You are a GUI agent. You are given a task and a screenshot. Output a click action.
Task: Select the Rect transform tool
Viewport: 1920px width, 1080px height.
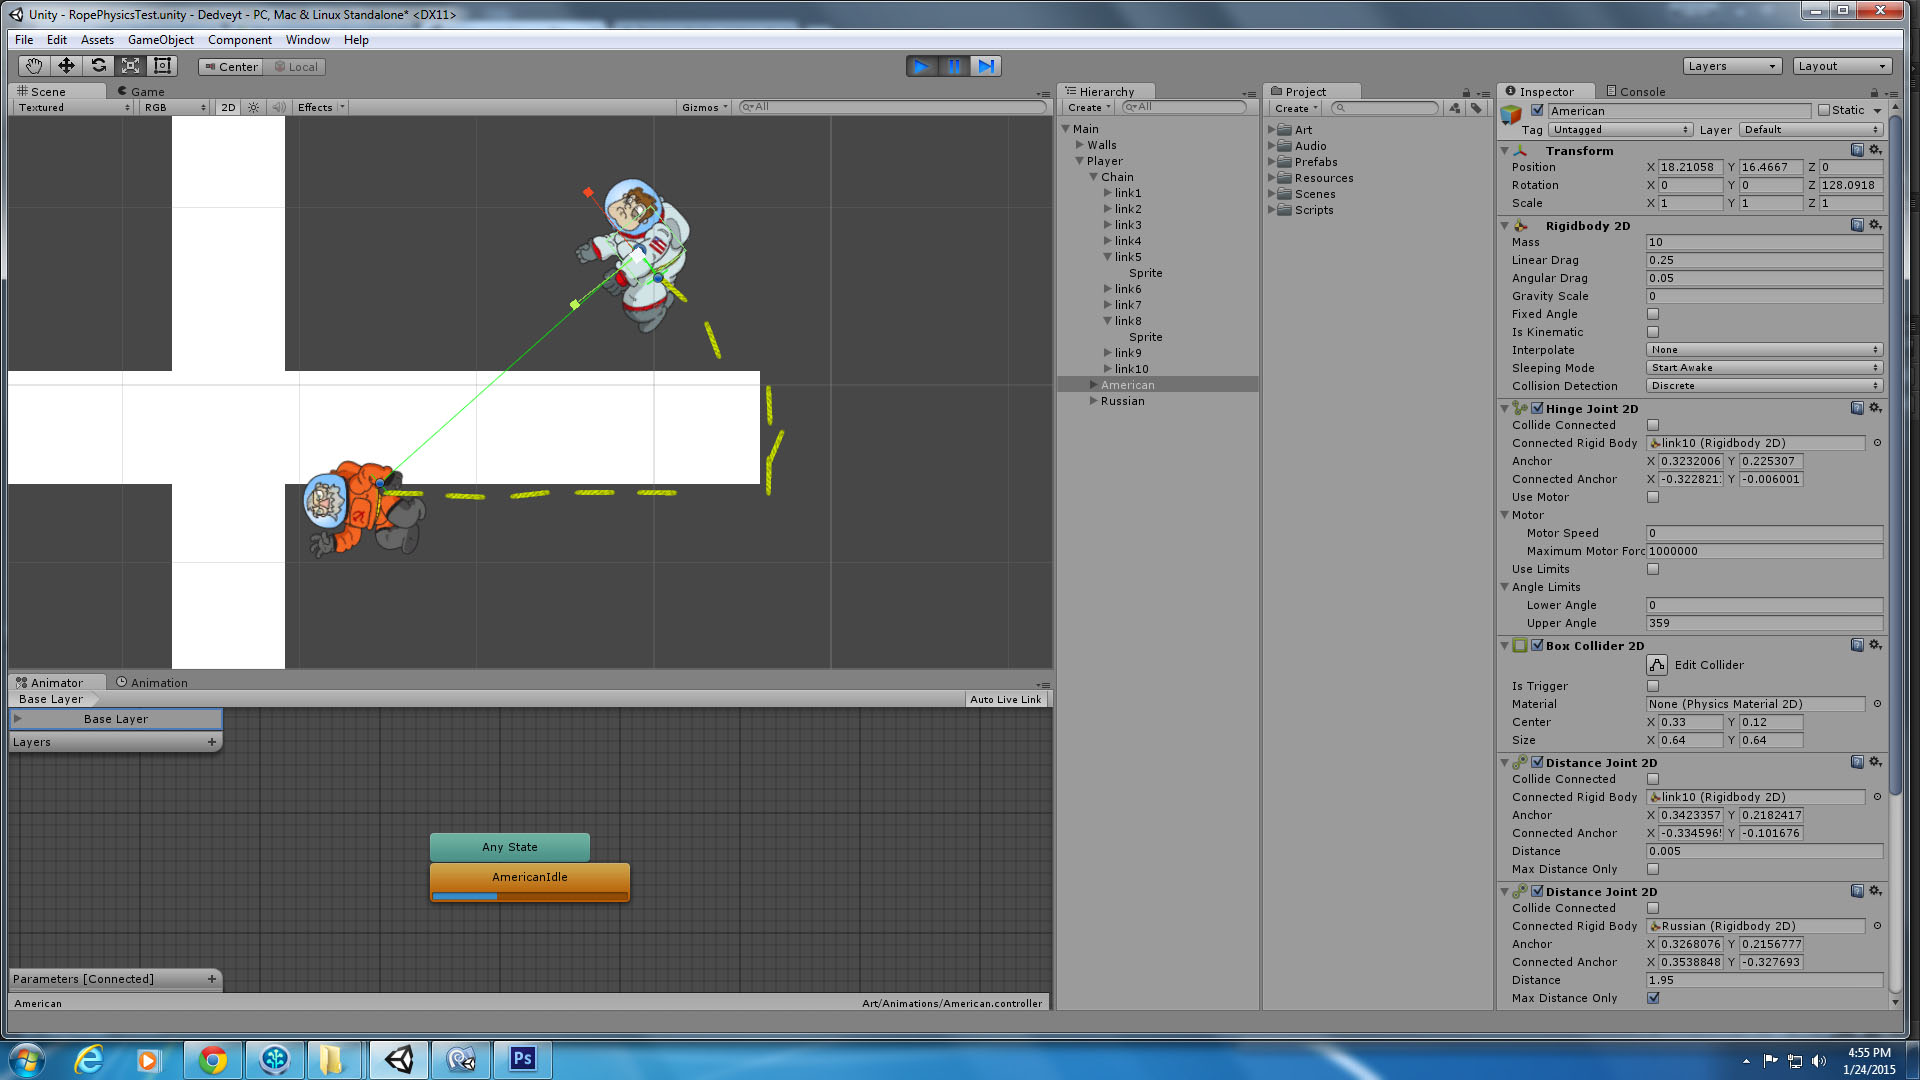[x=162, y=66]
